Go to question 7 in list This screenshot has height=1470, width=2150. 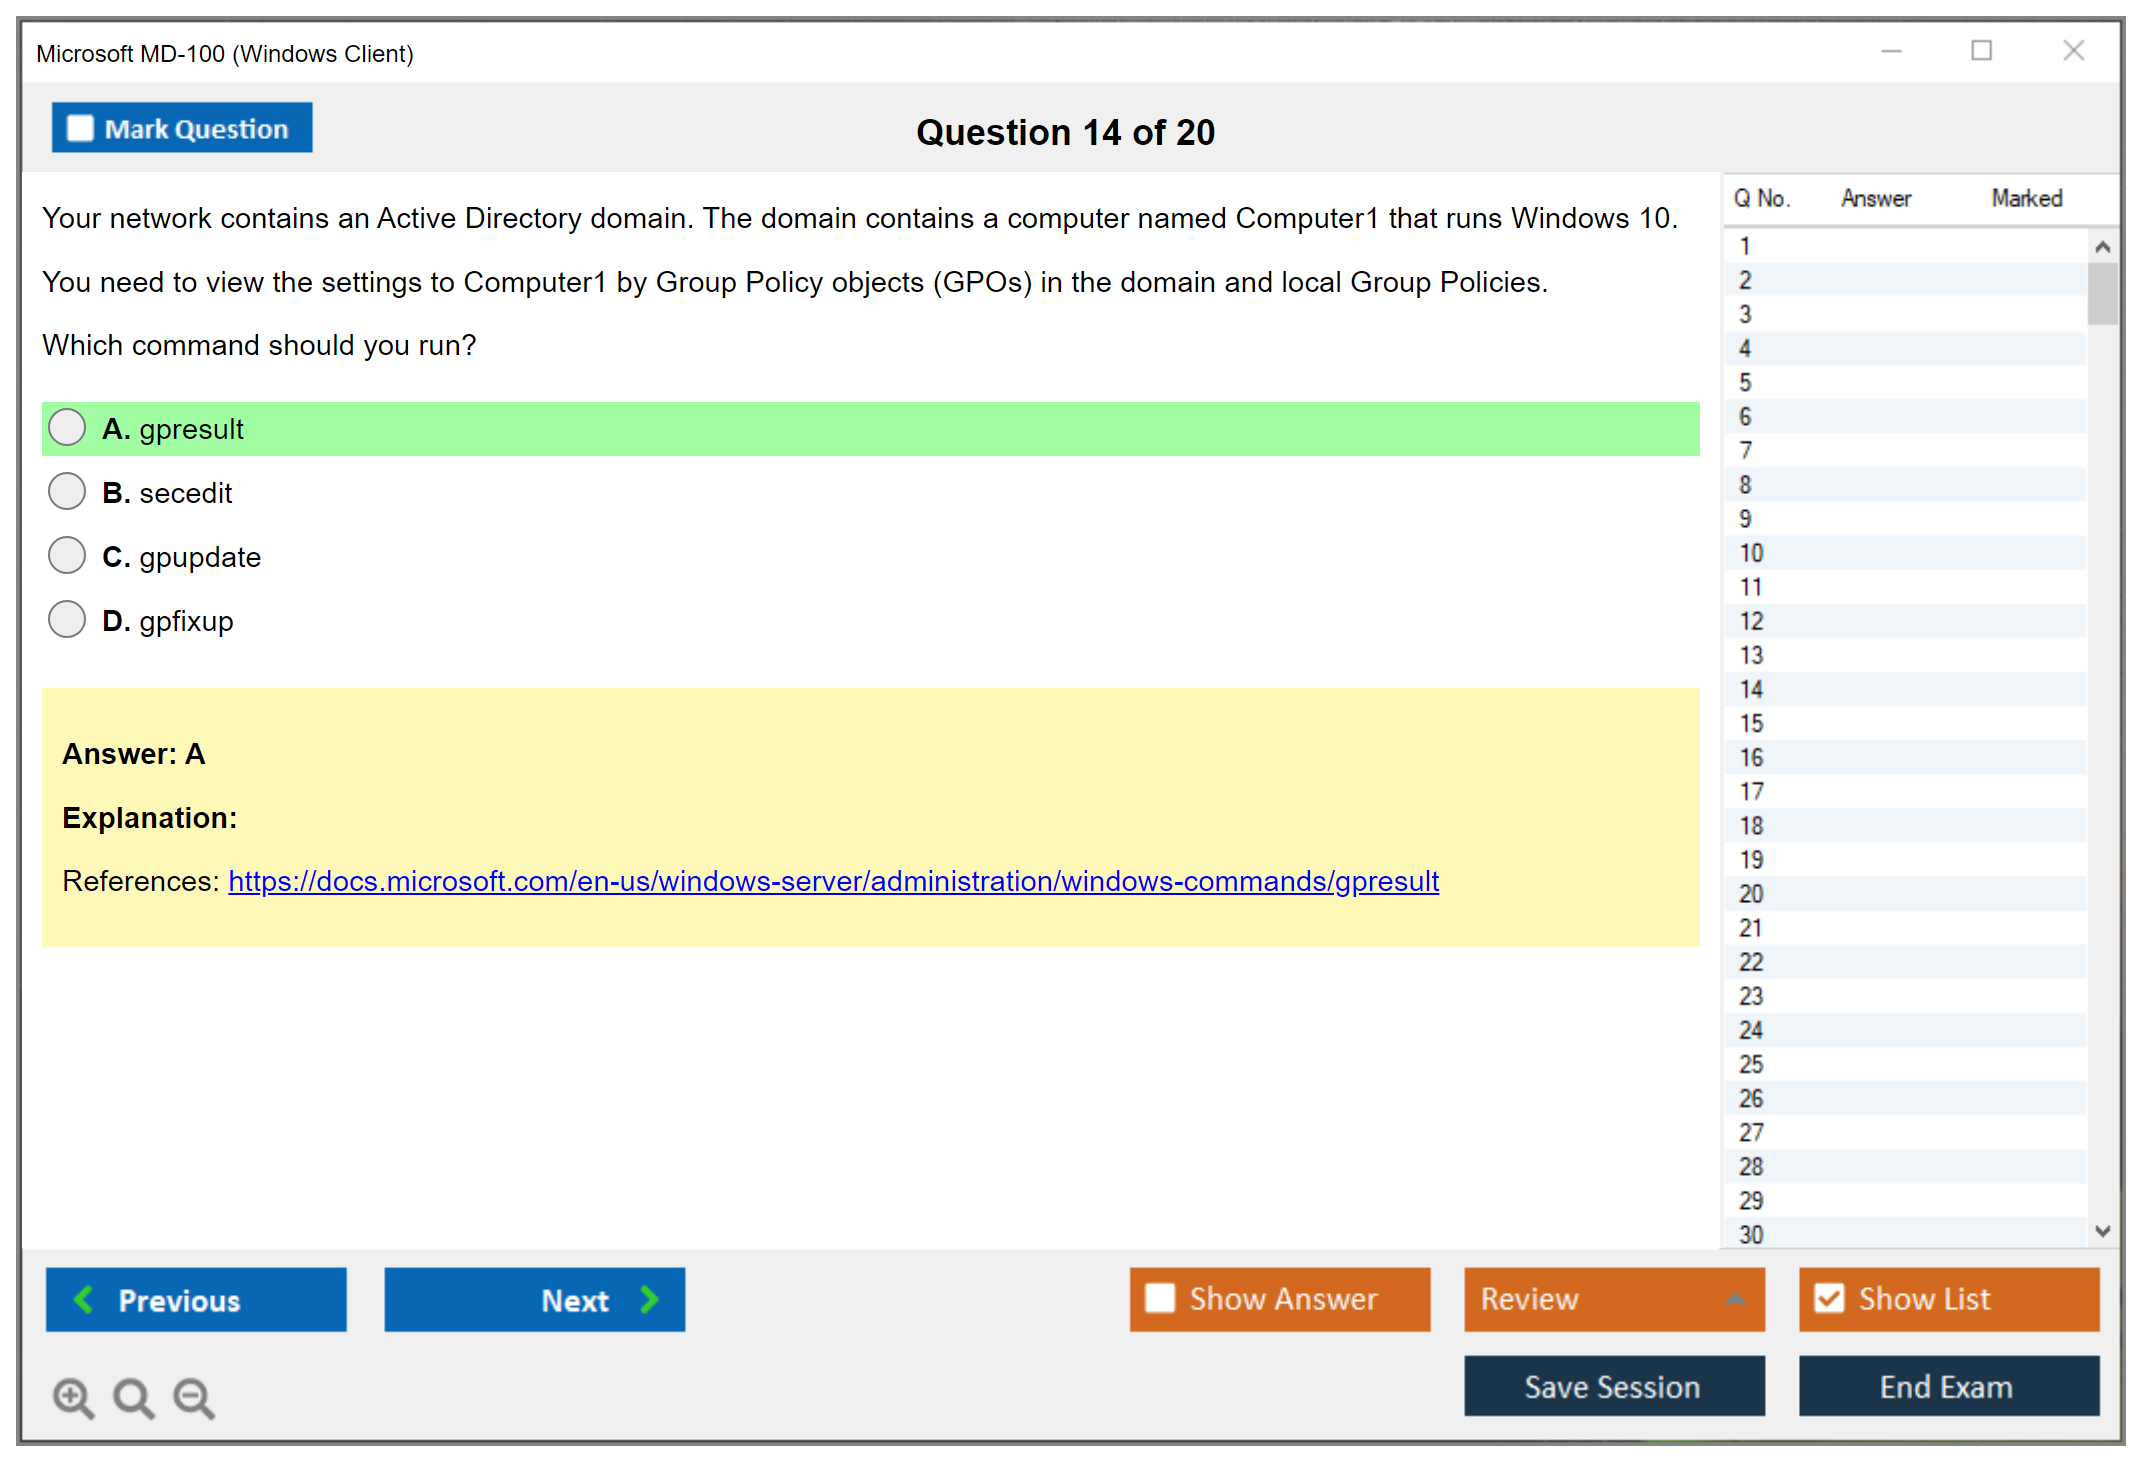[x=1745, y=451]
